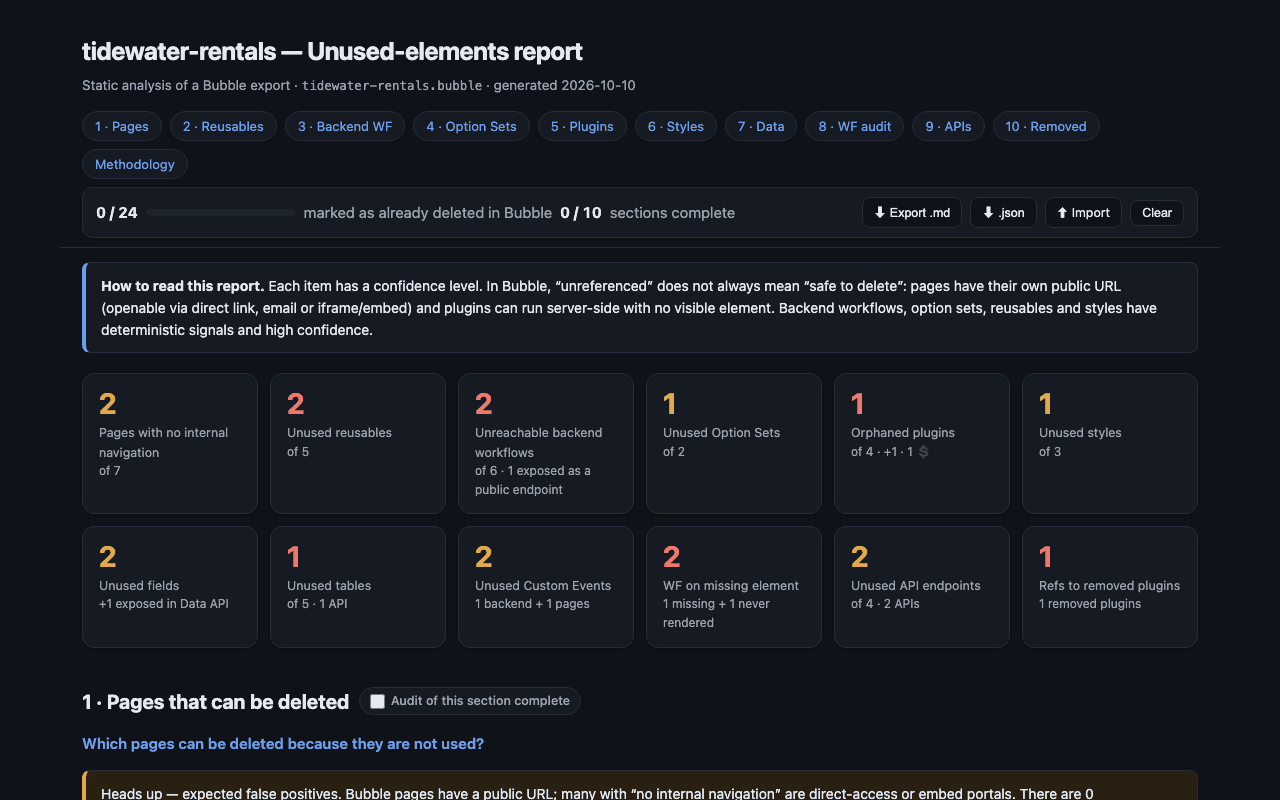Jump to '6 · Styles' section

coord(676,126)
